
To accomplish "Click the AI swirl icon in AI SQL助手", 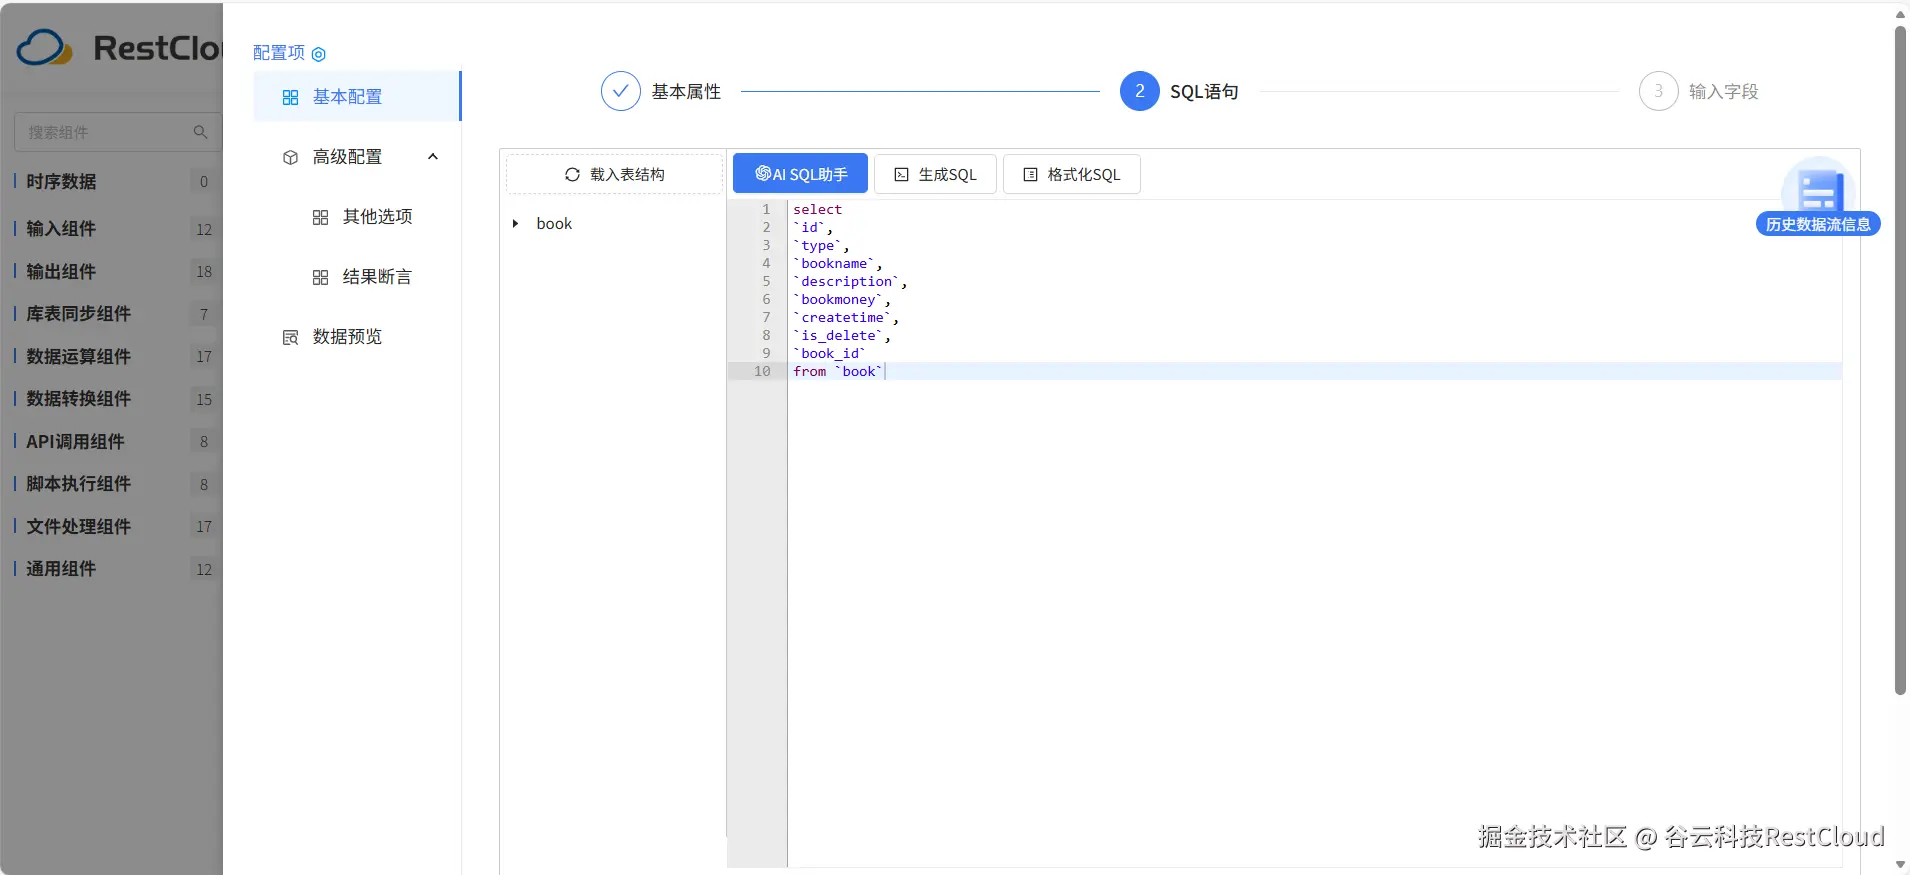I will click(x=763, y=173).
